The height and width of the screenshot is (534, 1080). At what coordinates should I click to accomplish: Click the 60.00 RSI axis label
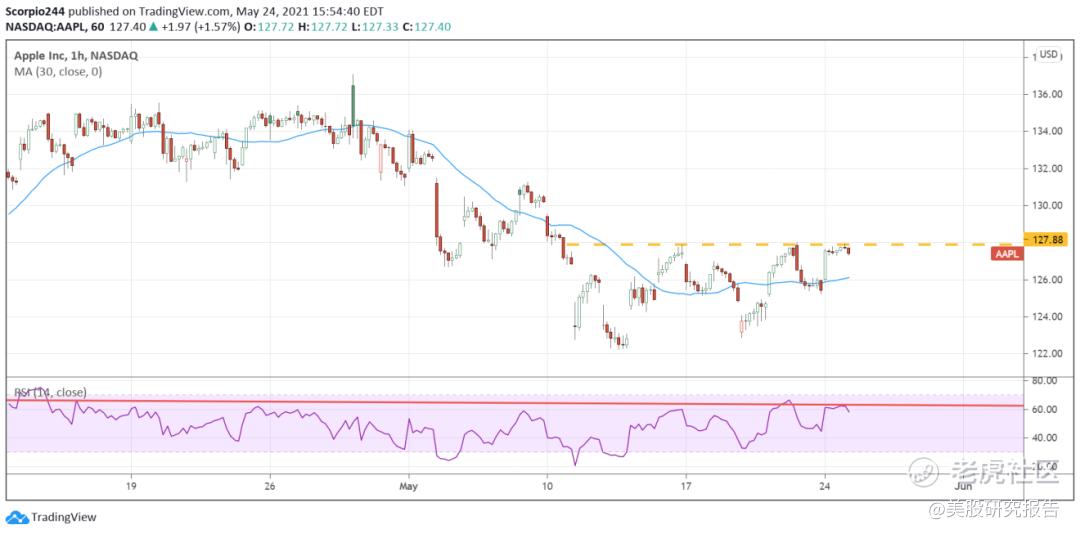pos(1043,409)
